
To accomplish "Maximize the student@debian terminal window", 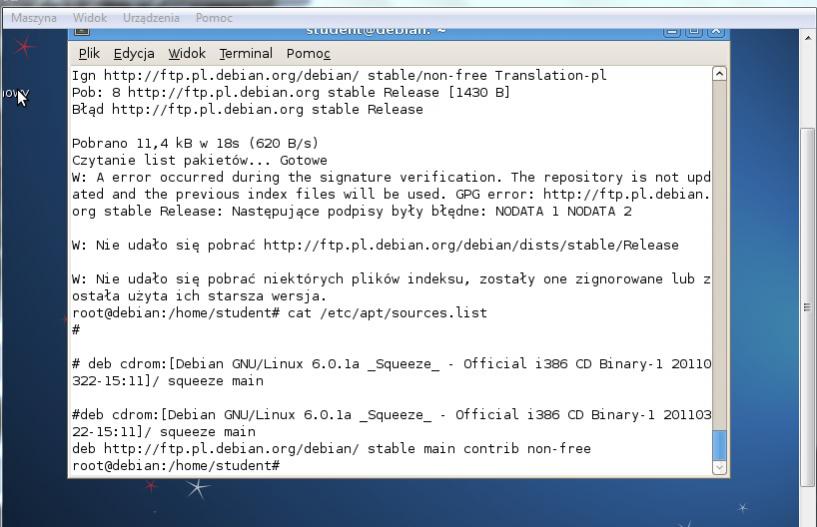I will pos(694,31).
